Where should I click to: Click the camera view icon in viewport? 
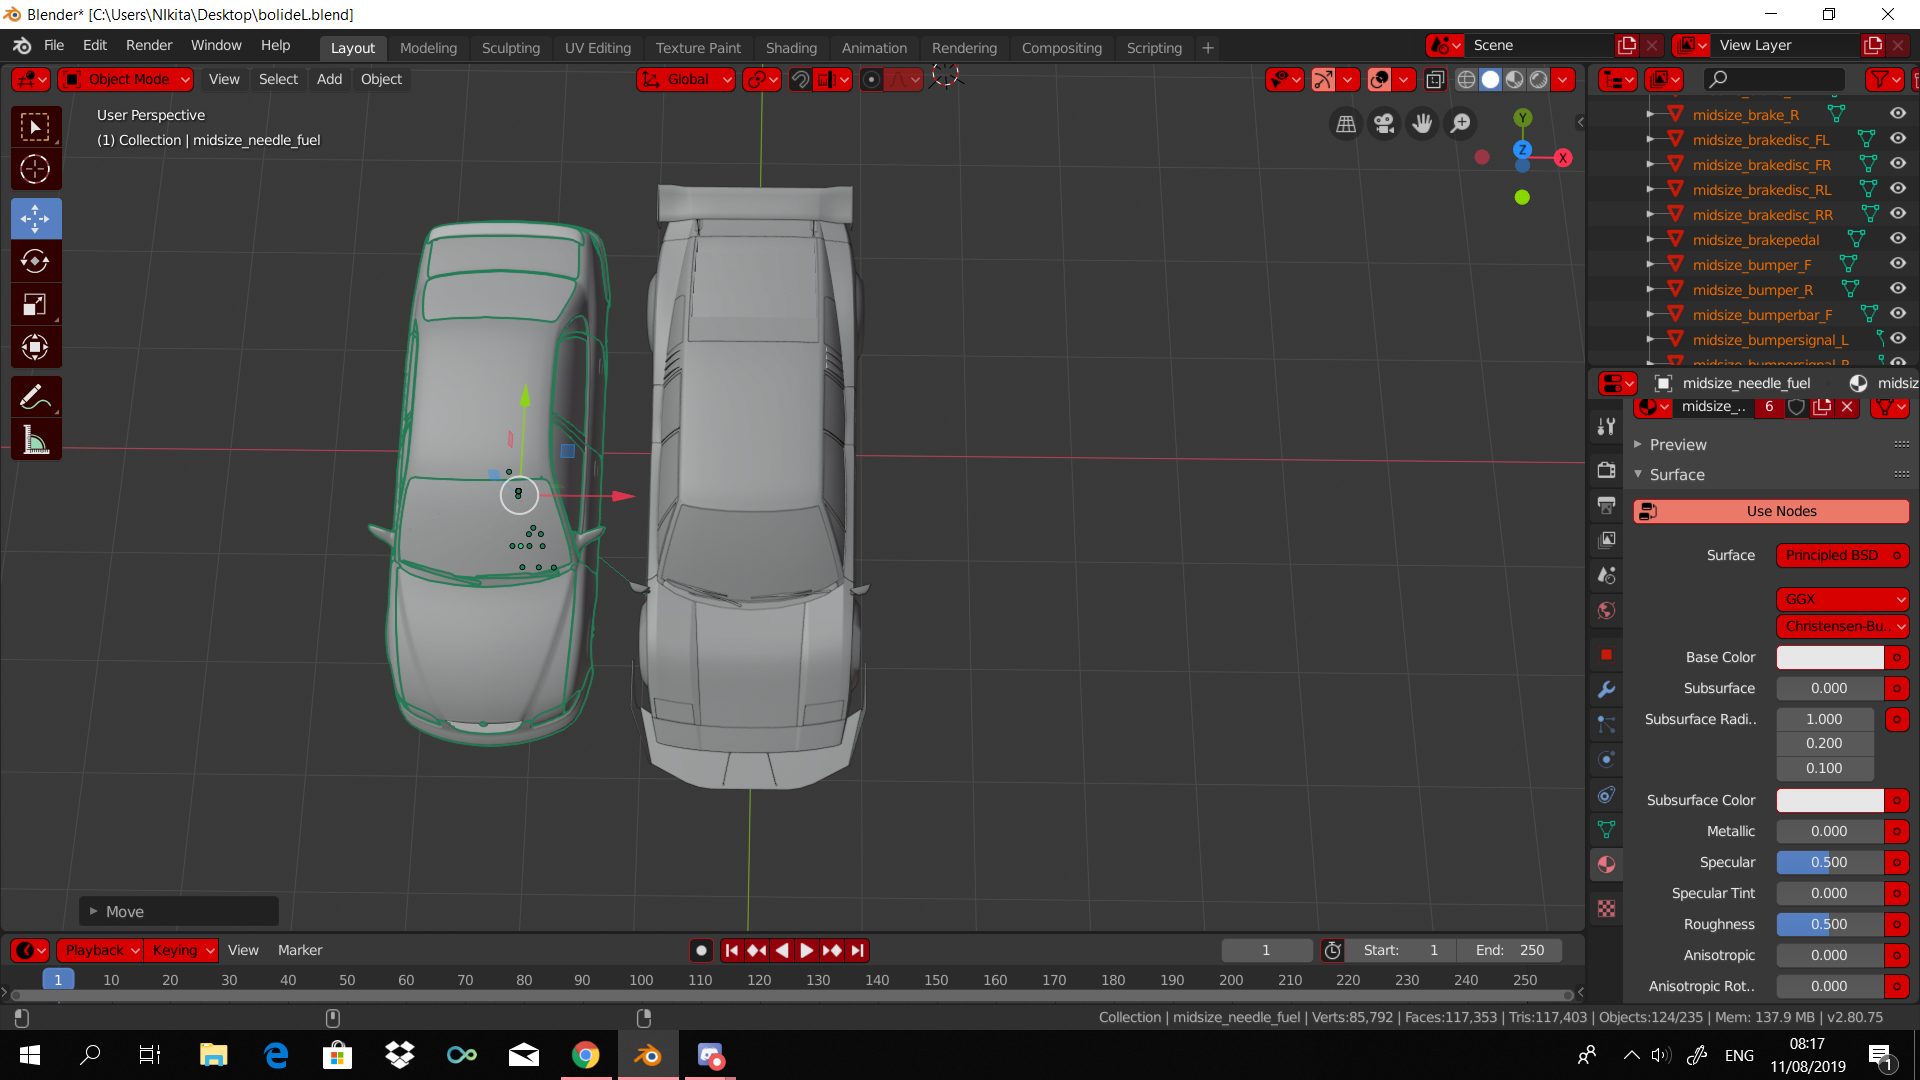(x=1384, y=123)
